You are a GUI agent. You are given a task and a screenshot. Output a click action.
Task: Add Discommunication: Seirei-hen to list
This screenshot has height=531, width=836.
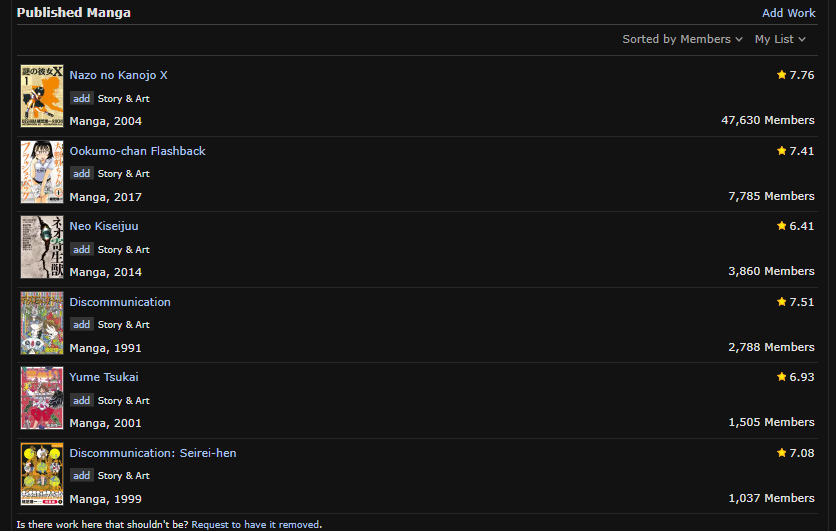[x=82, y=476]
